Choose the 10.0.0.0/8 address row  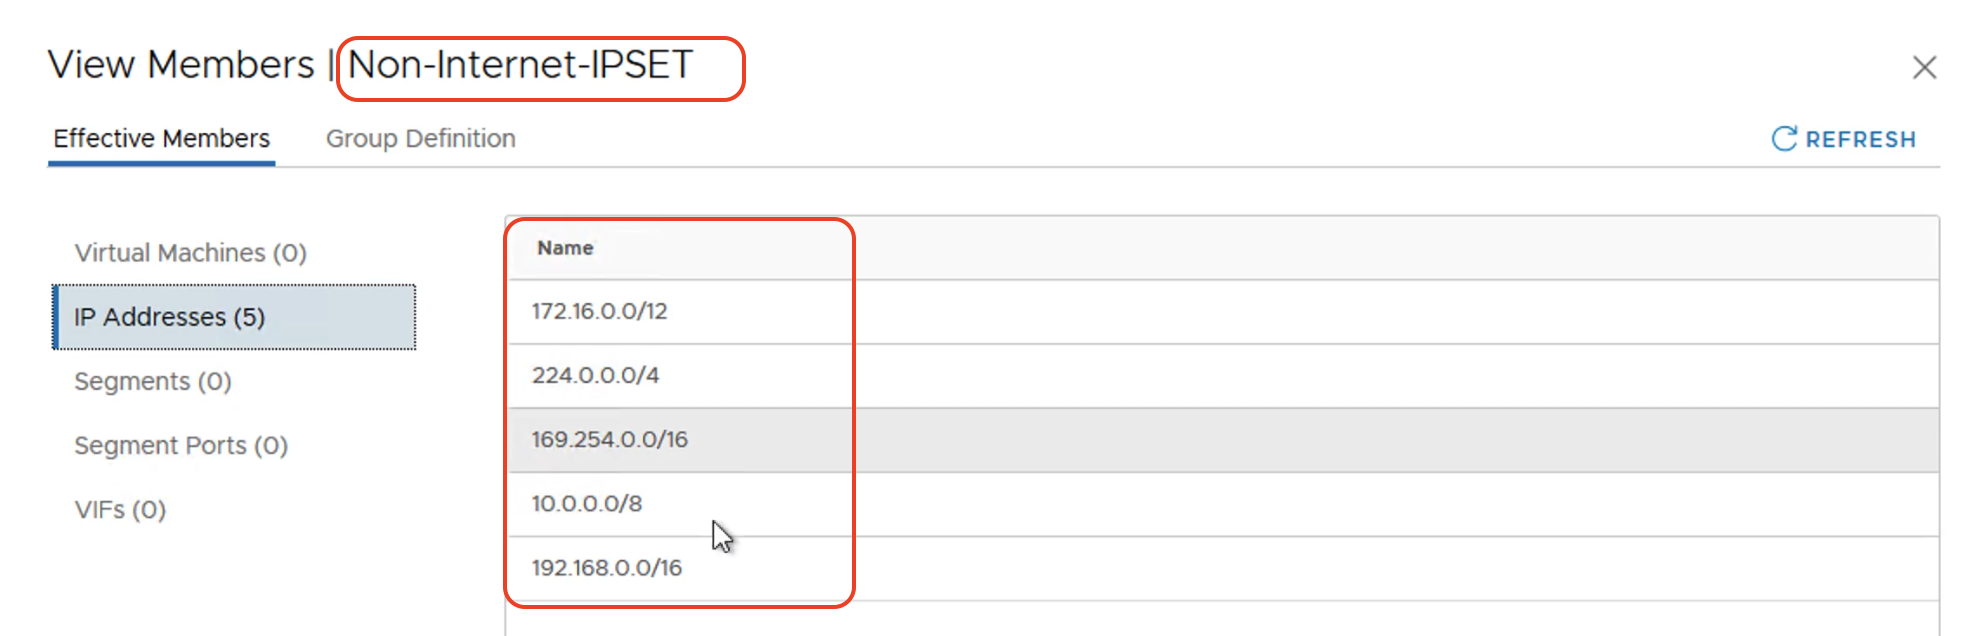pyautogui.click(x=1223, y=503)
